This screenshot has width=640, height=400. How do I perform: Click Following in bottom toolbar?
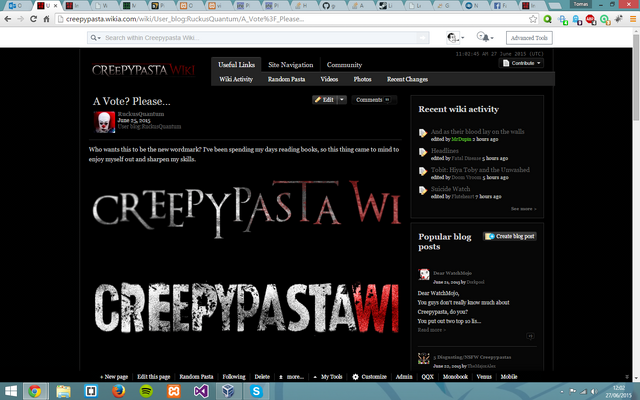[x=234, y=377]
